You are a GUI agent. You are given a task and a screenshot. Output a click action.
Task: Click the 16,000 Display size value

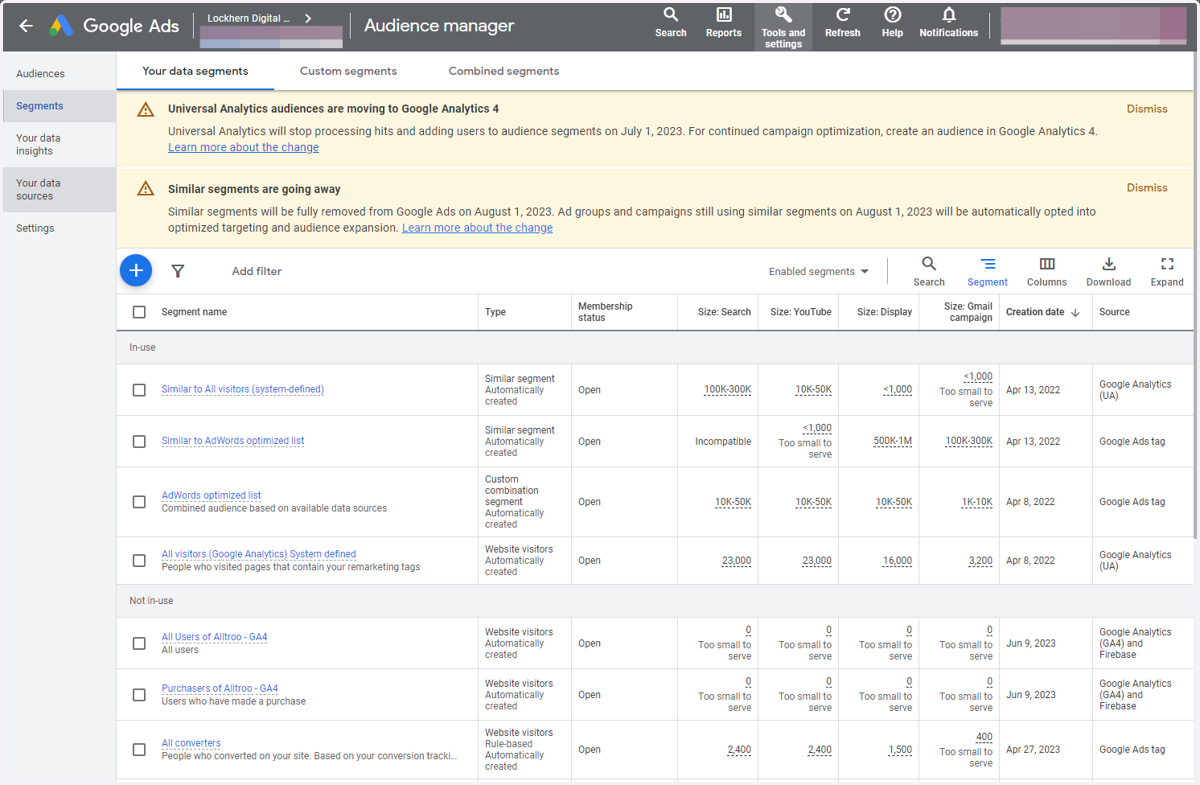click(x=897, y=561)
